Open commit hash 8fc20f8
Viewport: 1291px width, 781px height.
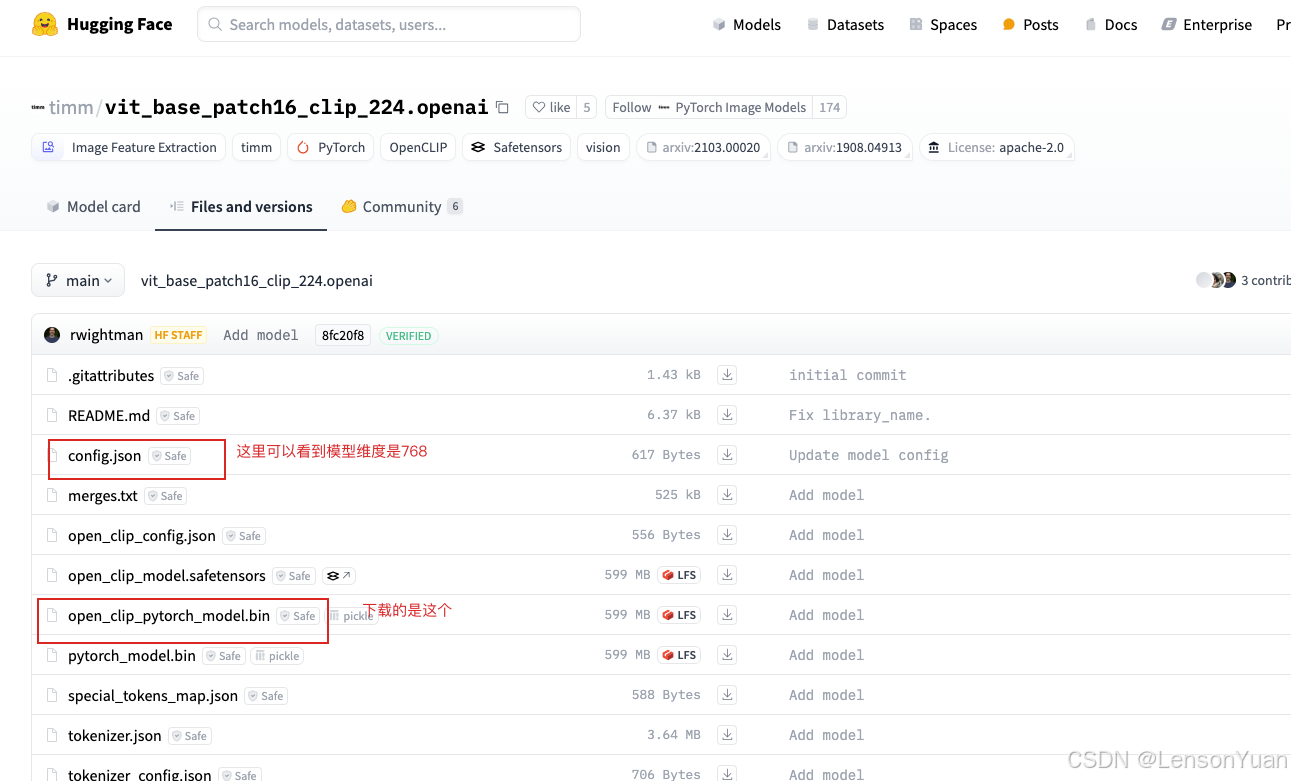(x=343, y=335)
